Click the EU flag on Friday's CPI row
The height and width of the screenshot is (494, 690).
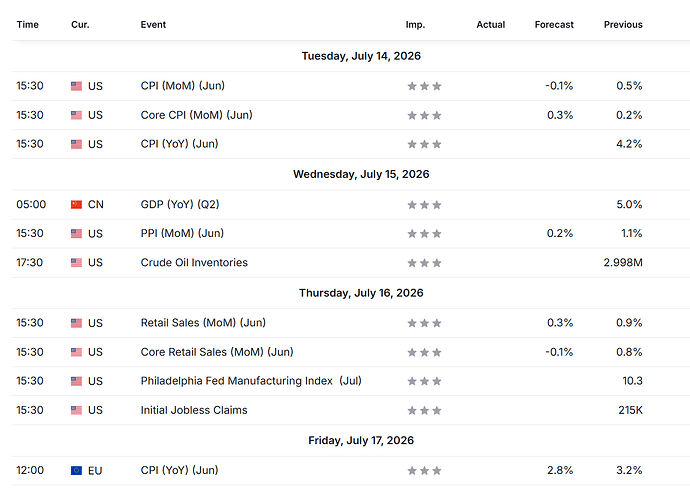click(77, 471)
